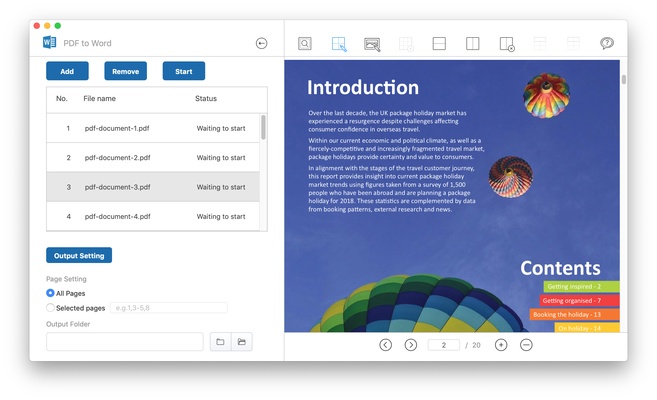
Task: Click the back arrow circle icon
Action: 261,43
